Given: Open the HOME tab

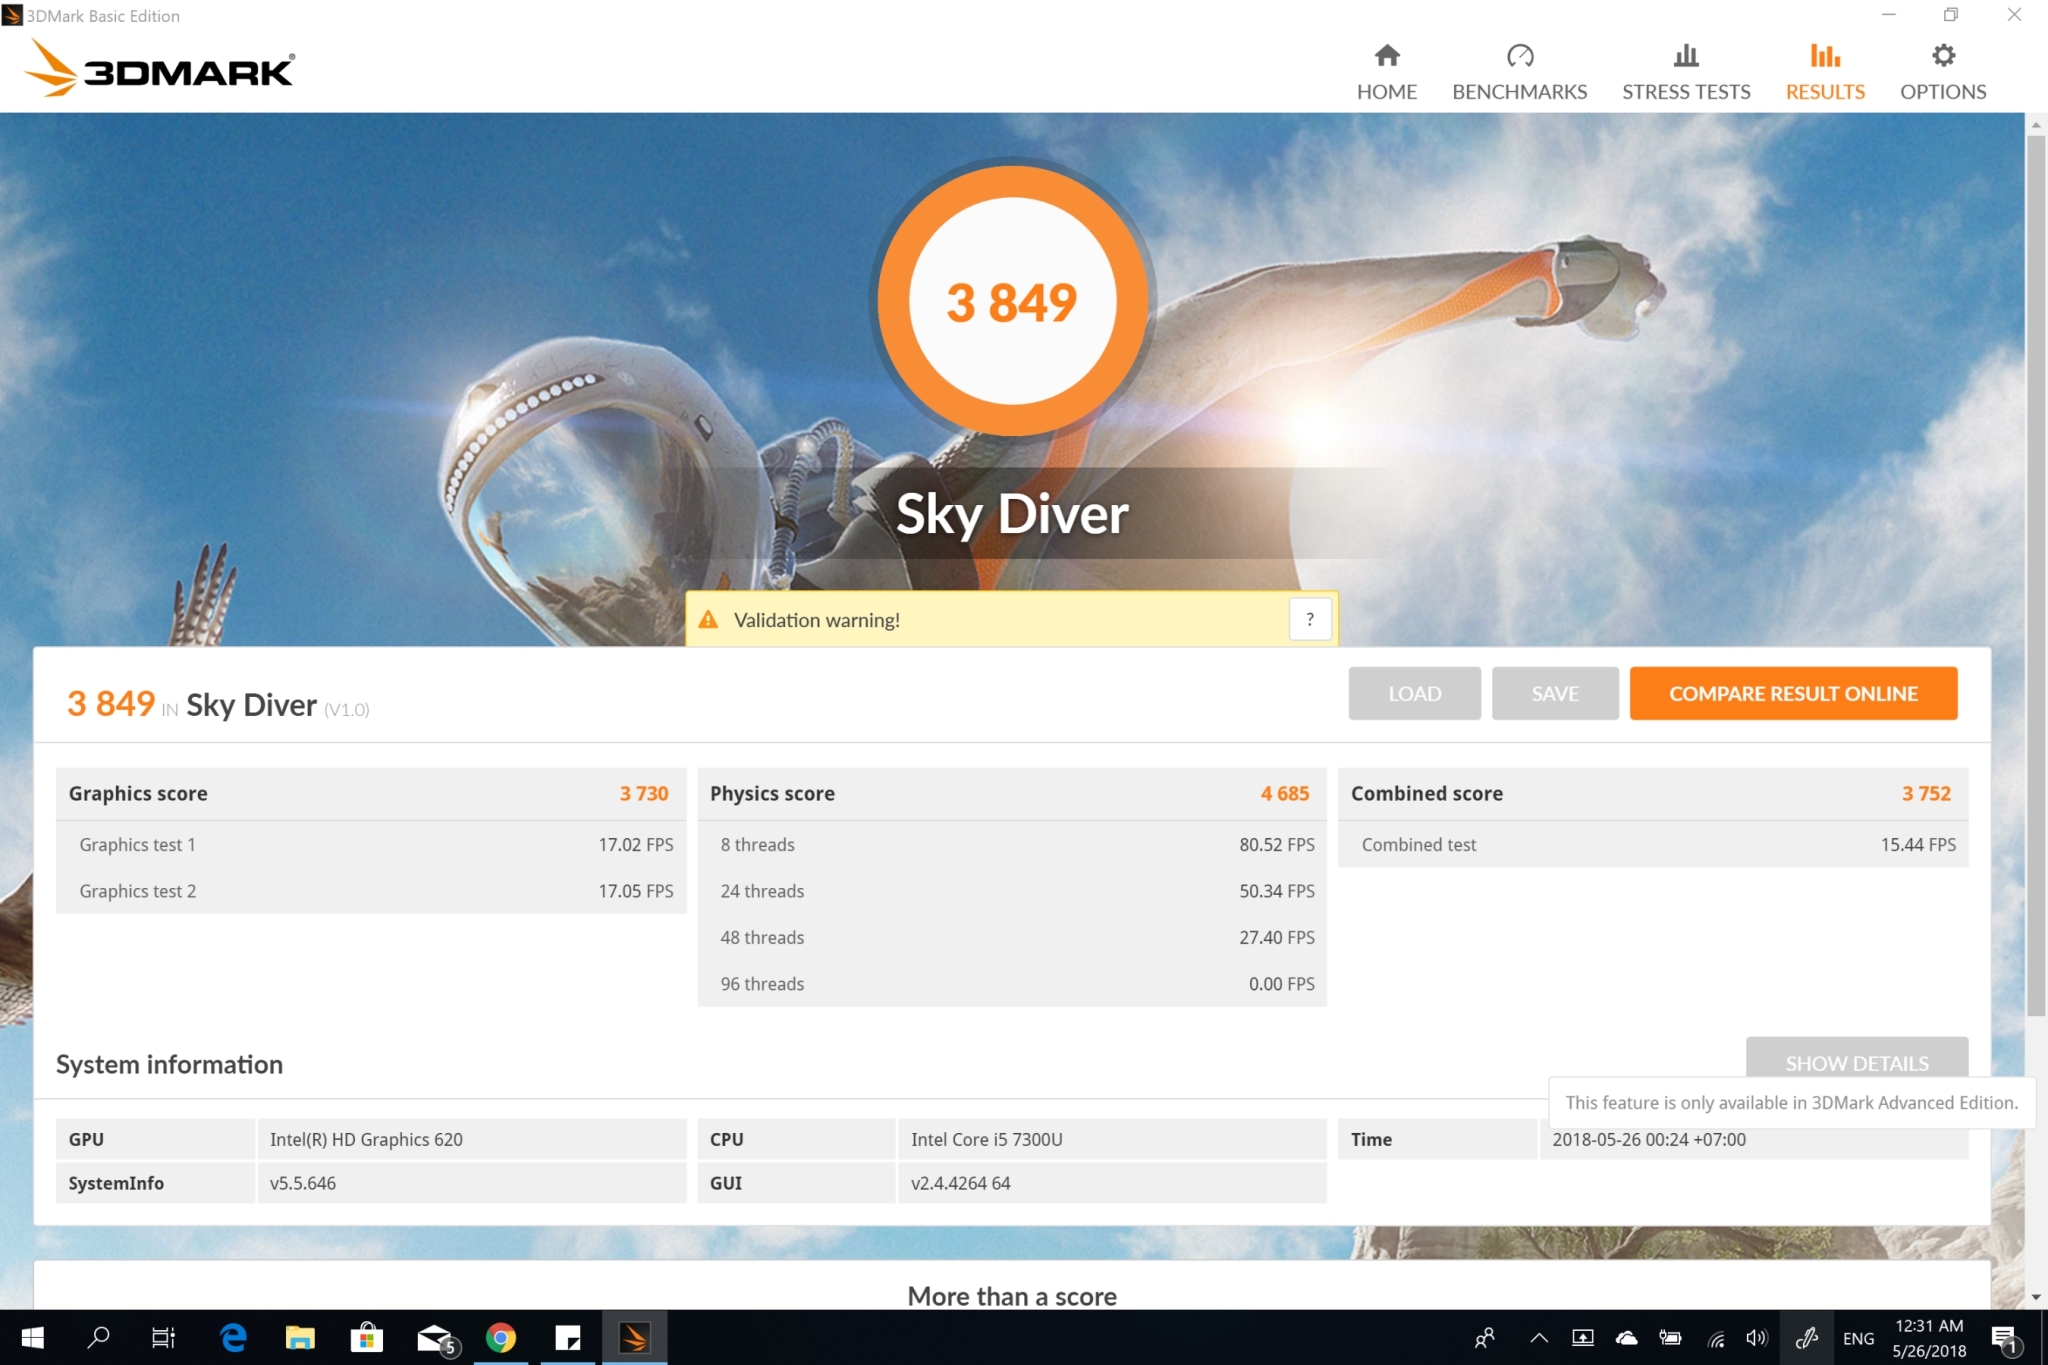Looking at the screenshot, I should tap(1386, 72).
